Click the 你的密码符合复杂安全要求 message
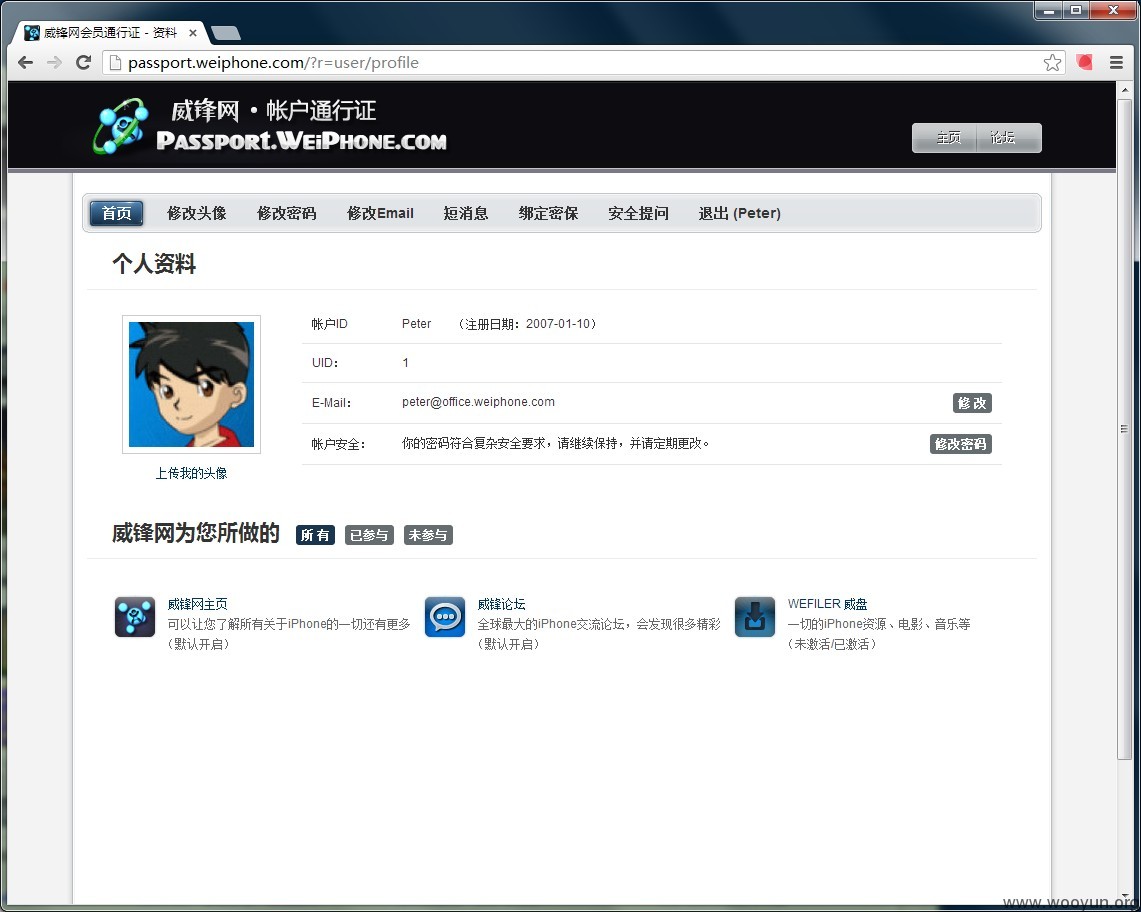 tap(555, 443)
